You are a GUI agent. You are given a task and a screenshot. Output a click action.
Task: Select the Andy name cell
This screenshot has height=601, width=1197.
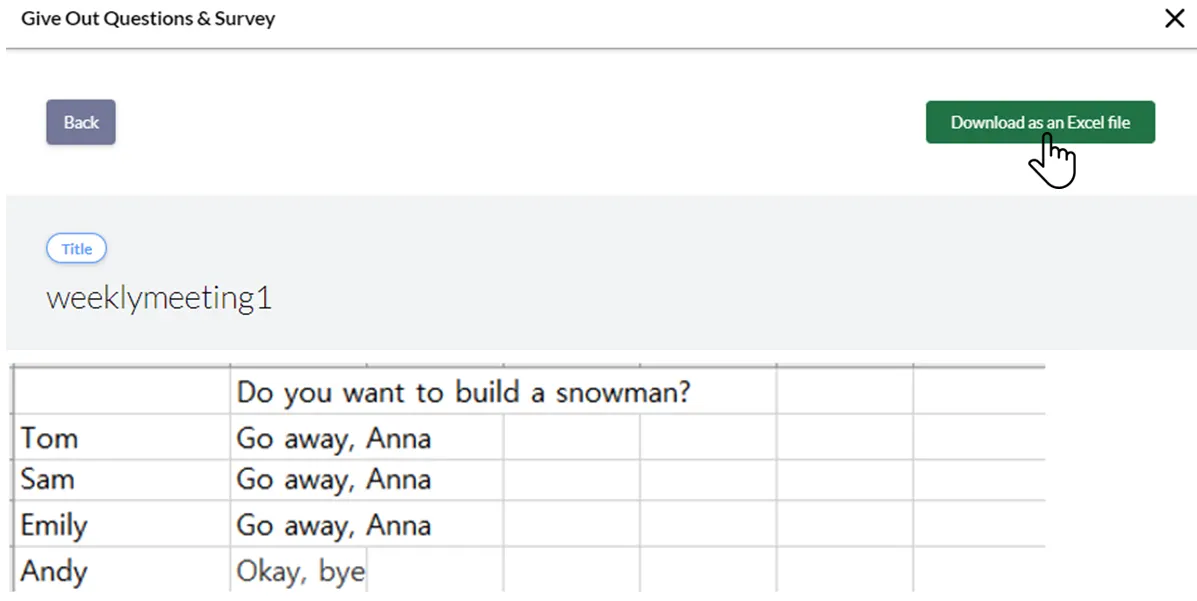click(54, 571)
